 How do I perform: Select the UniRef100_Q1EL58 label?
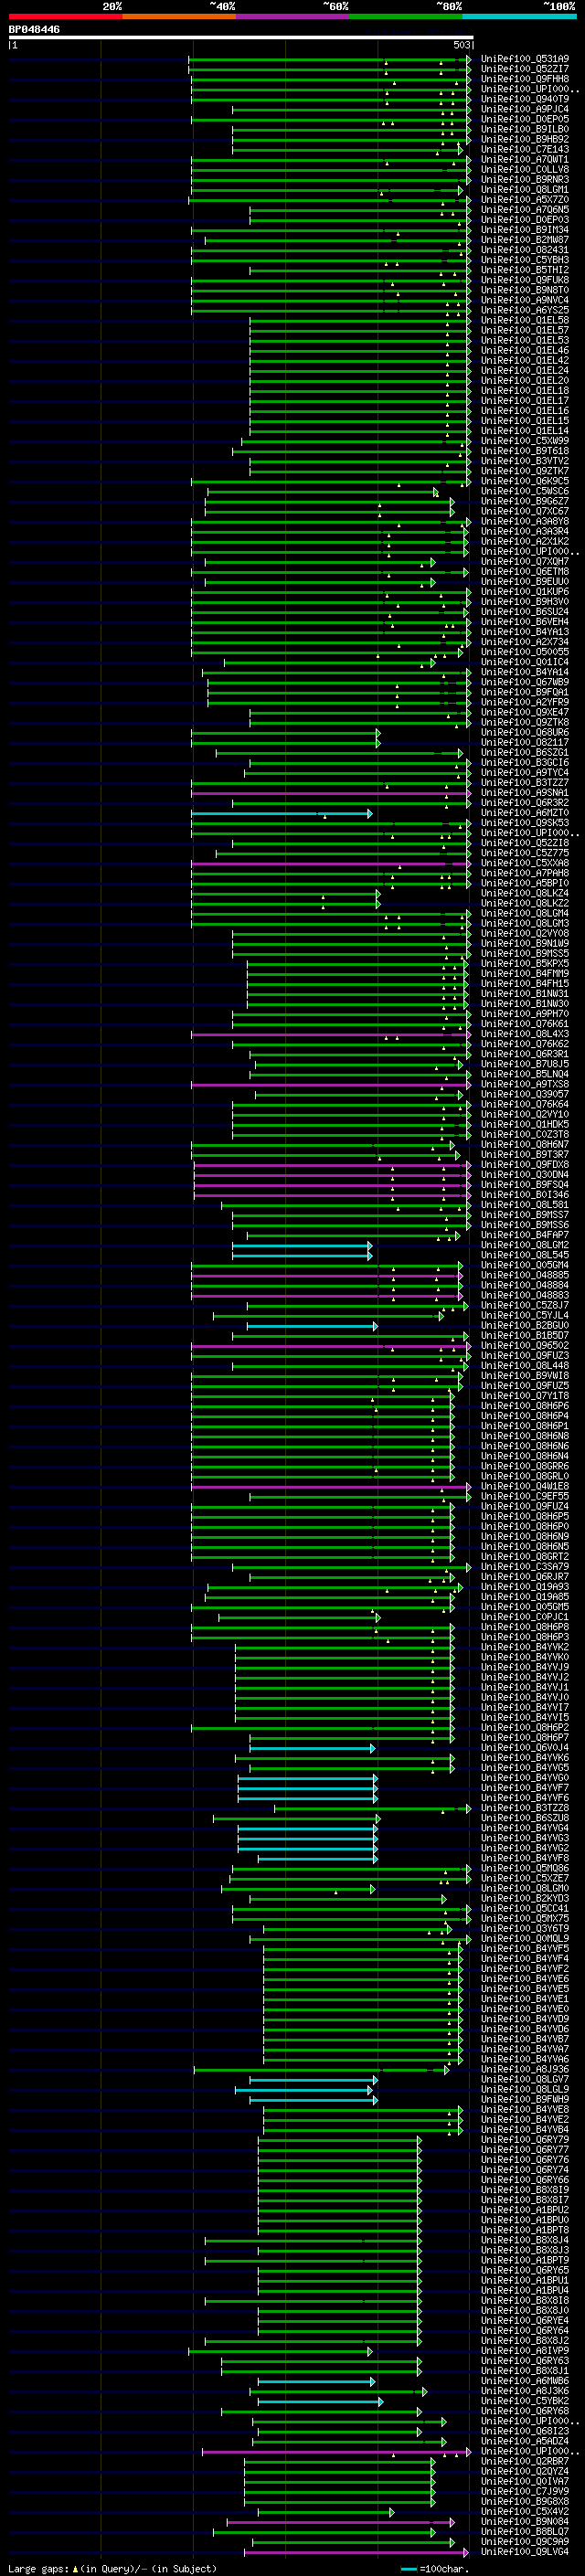click(x=525, y=320)
